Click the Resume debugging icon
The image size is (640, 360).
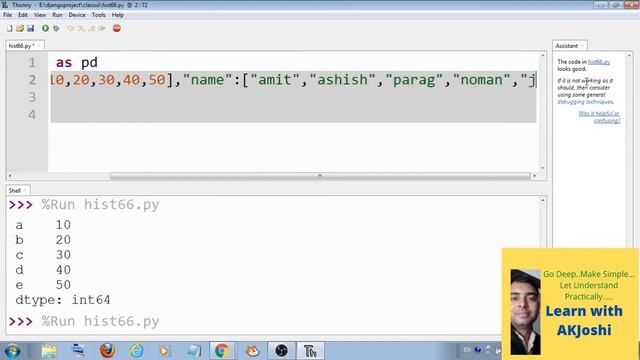[x=102, y=29]
